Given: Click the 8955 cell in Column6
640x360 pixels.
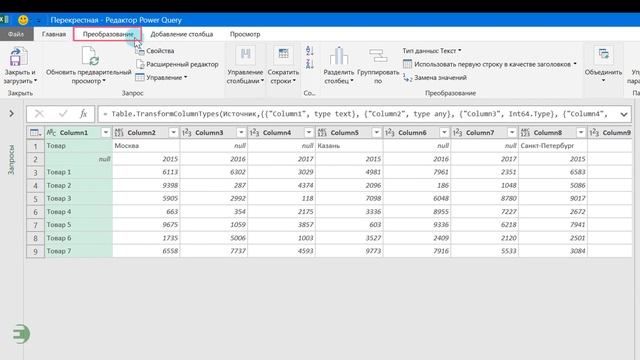Looking at the screenshot, I should pyautogui.click(x=417, y=211).
